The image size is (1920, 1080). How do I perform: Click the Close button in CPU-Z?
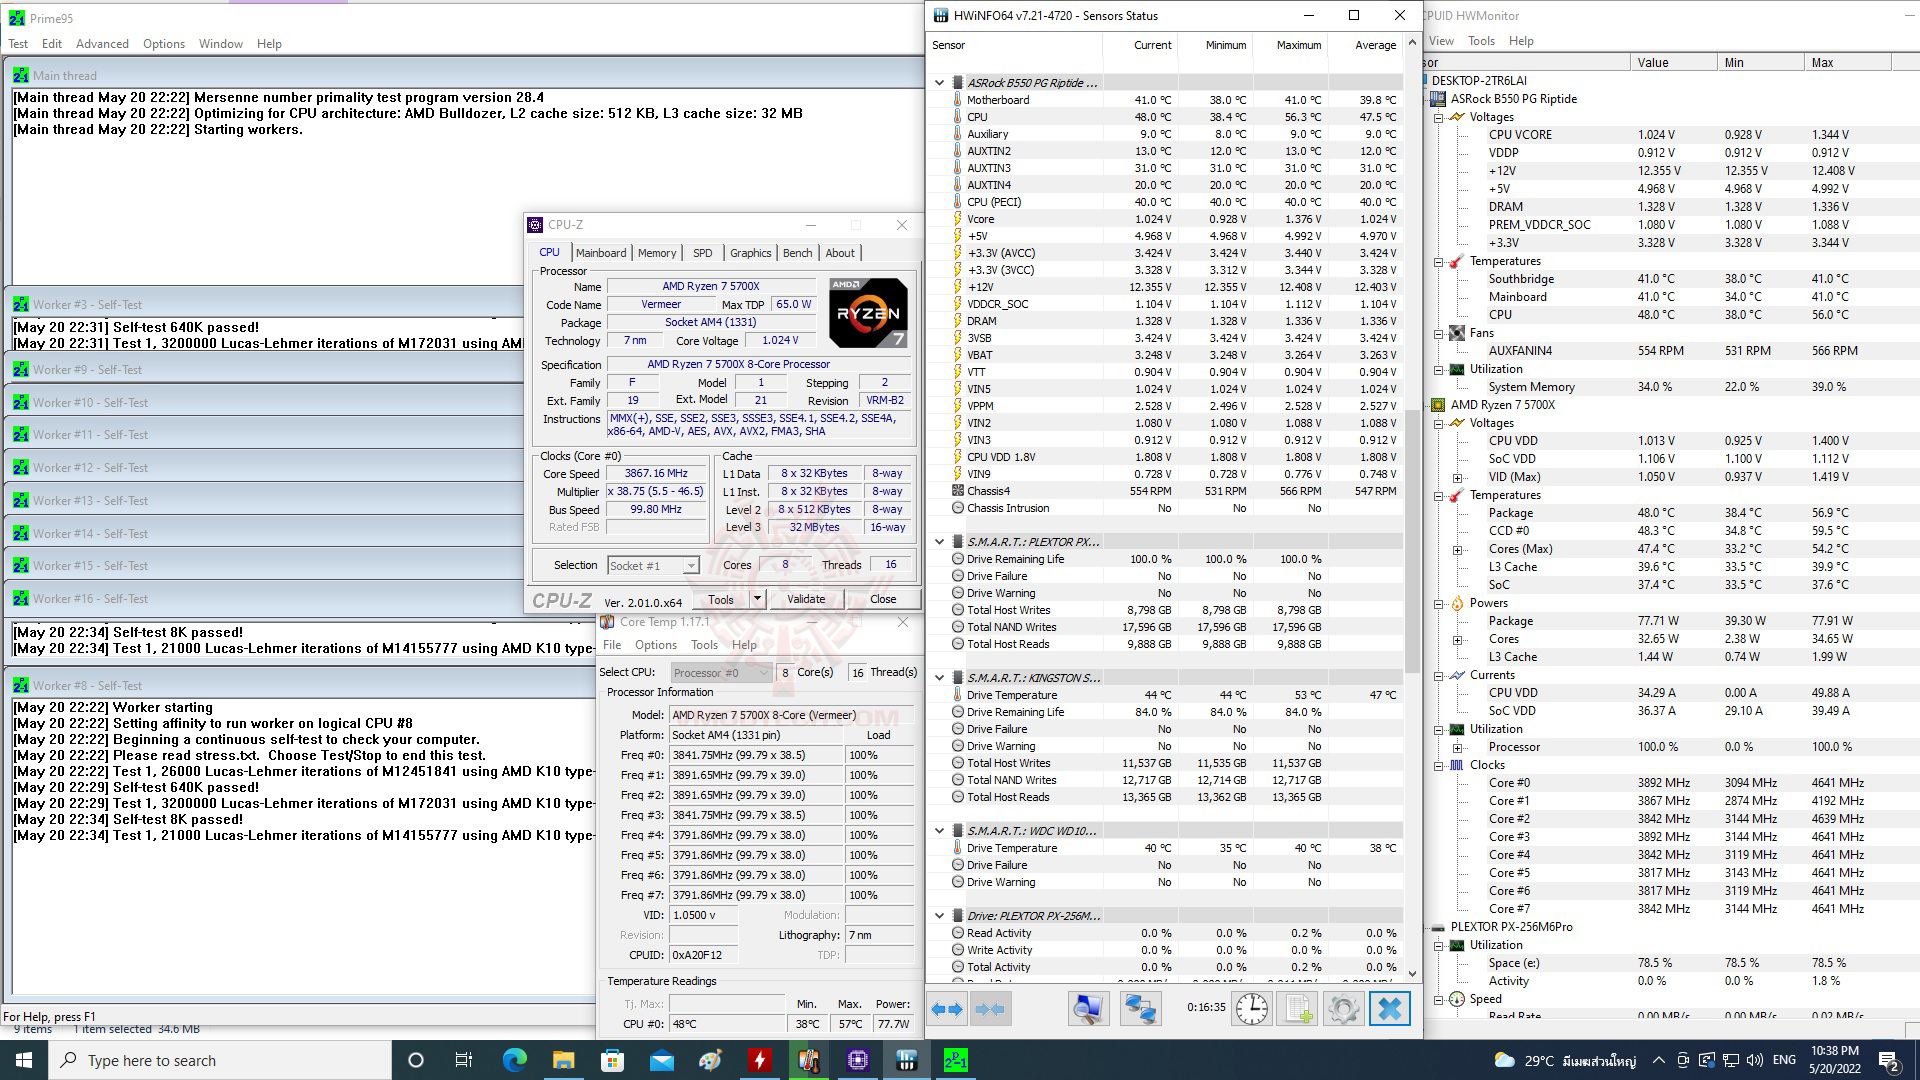883,599
